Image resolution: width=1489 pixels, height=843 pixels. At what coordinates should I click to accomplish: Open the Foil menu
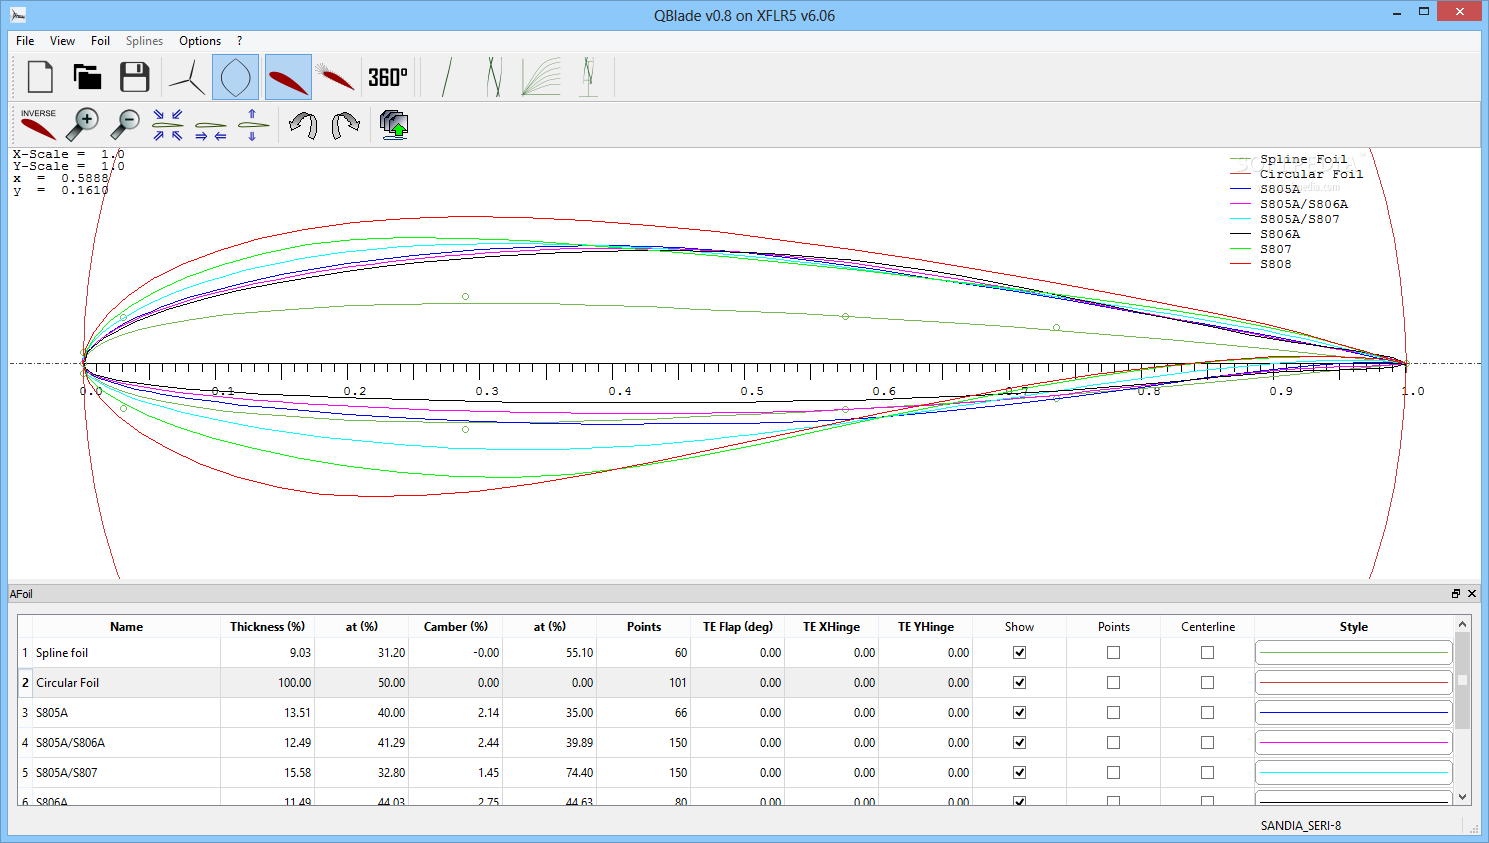pyautogui.click(x=100, y=41)
